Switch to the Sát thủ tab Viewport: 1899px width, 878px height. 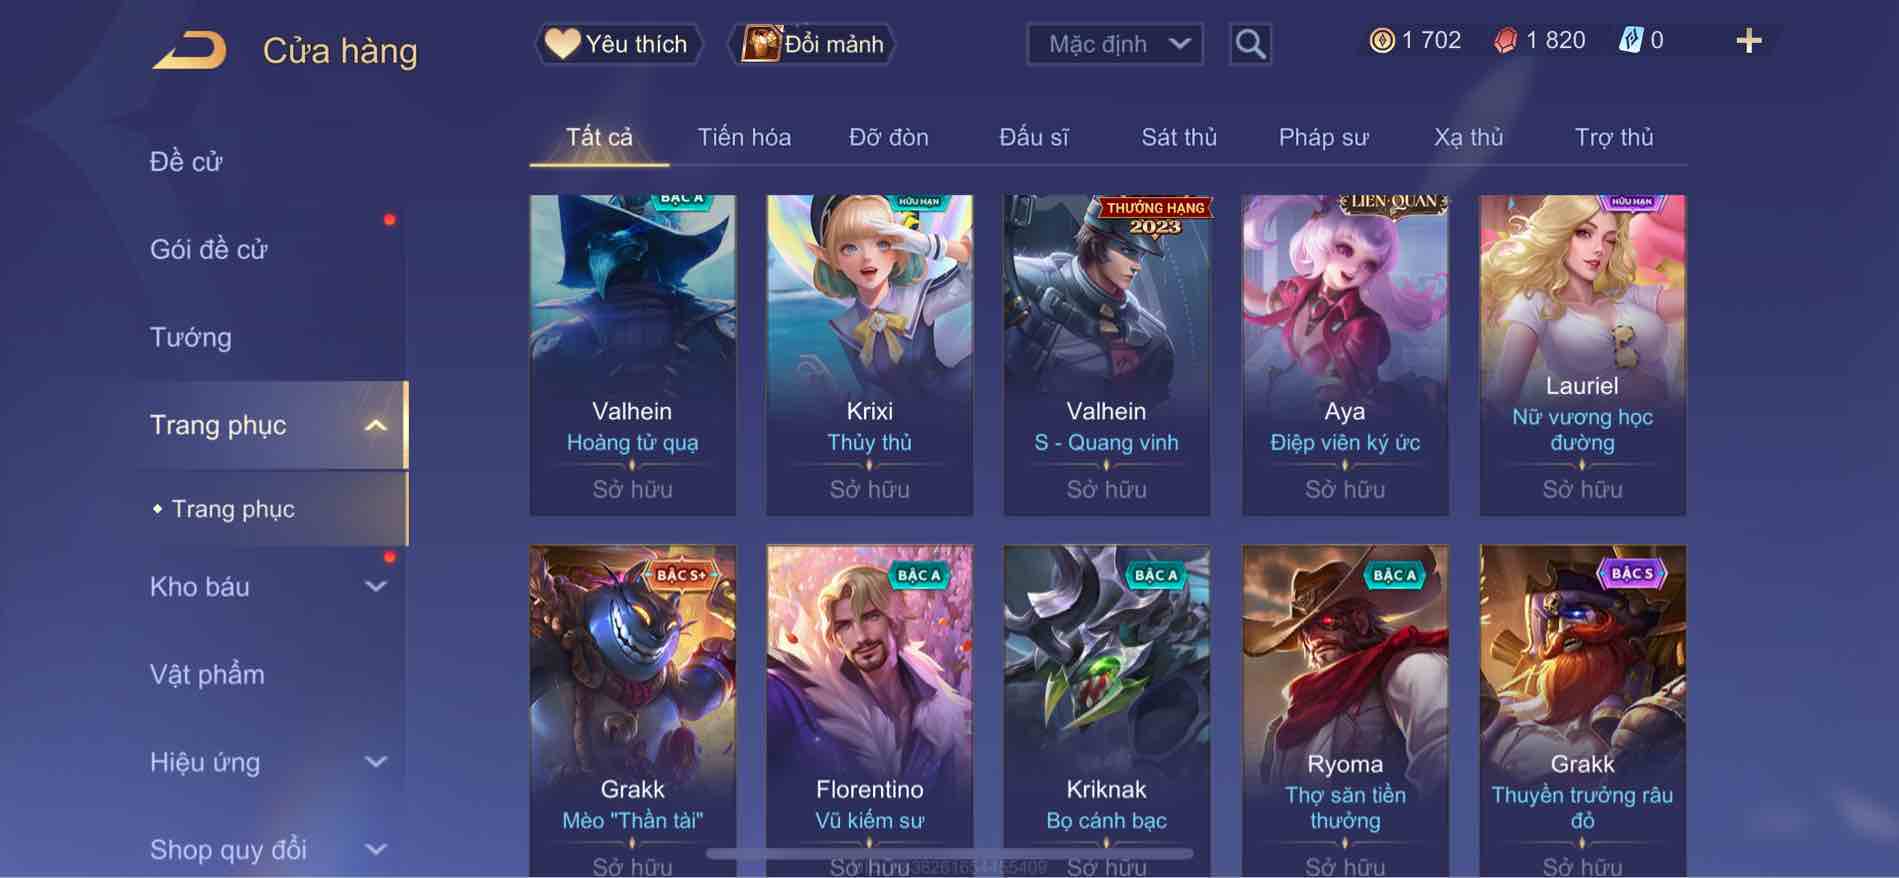pos(1179,137)
